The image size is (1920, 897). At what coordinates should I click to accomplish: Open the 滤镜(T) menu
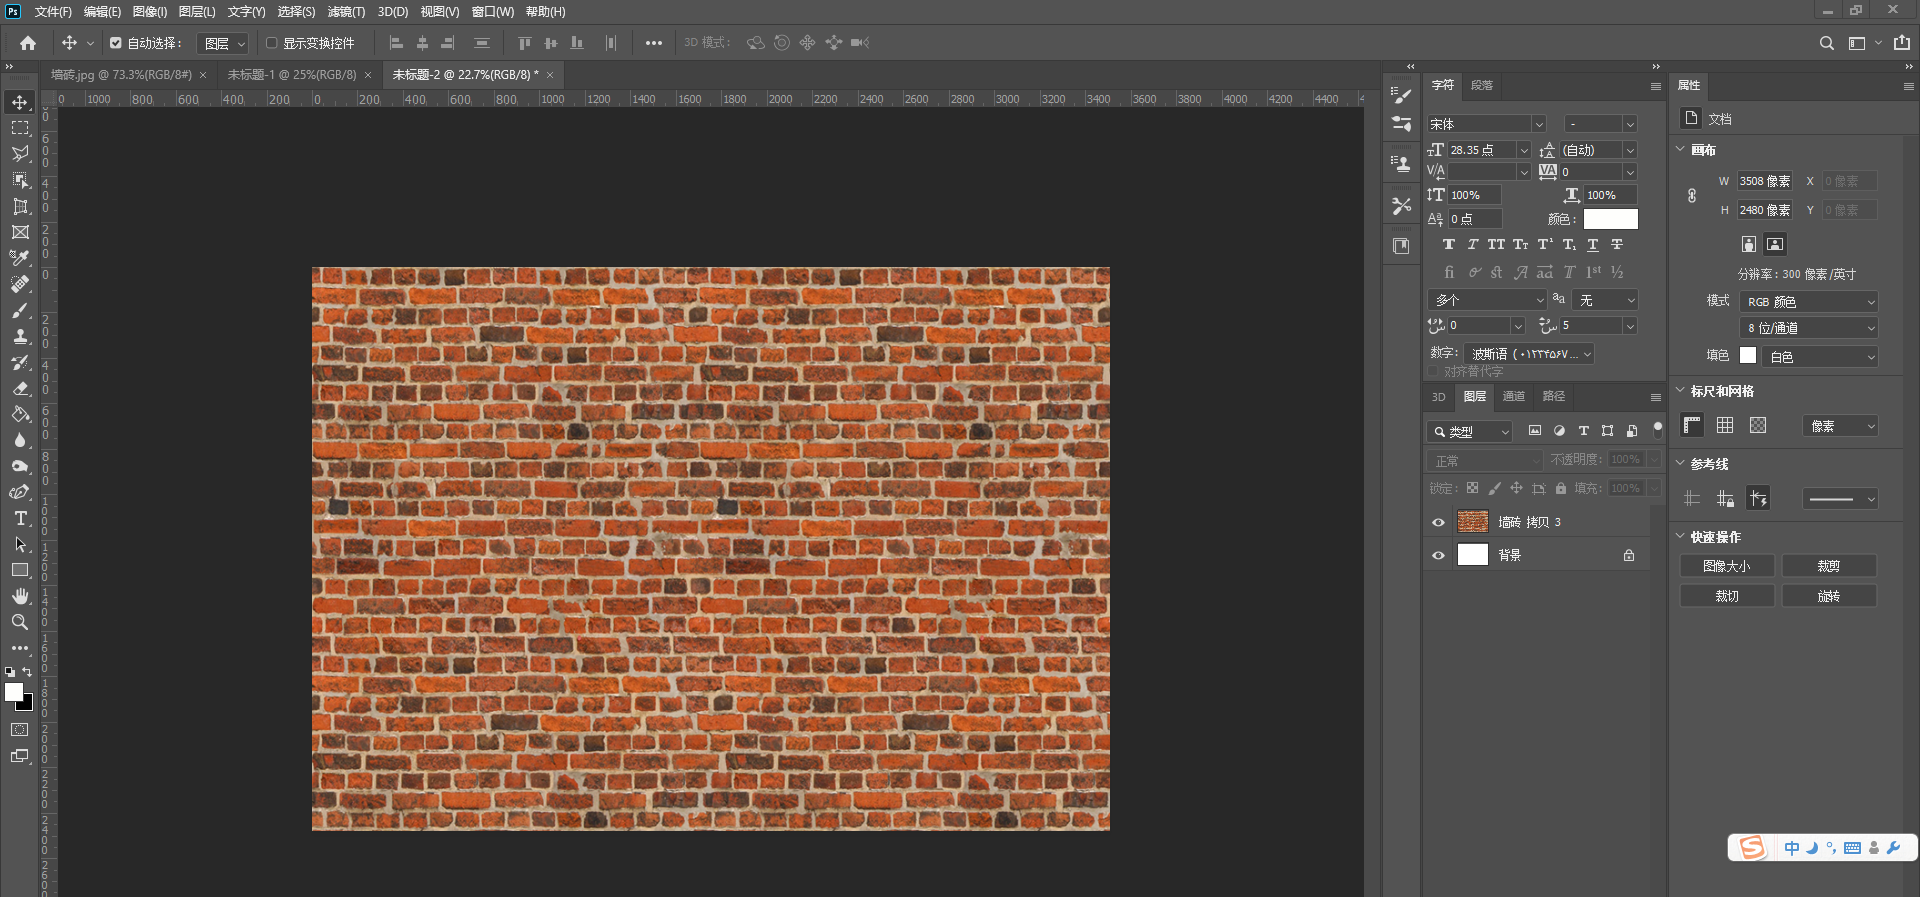[346, 12]
